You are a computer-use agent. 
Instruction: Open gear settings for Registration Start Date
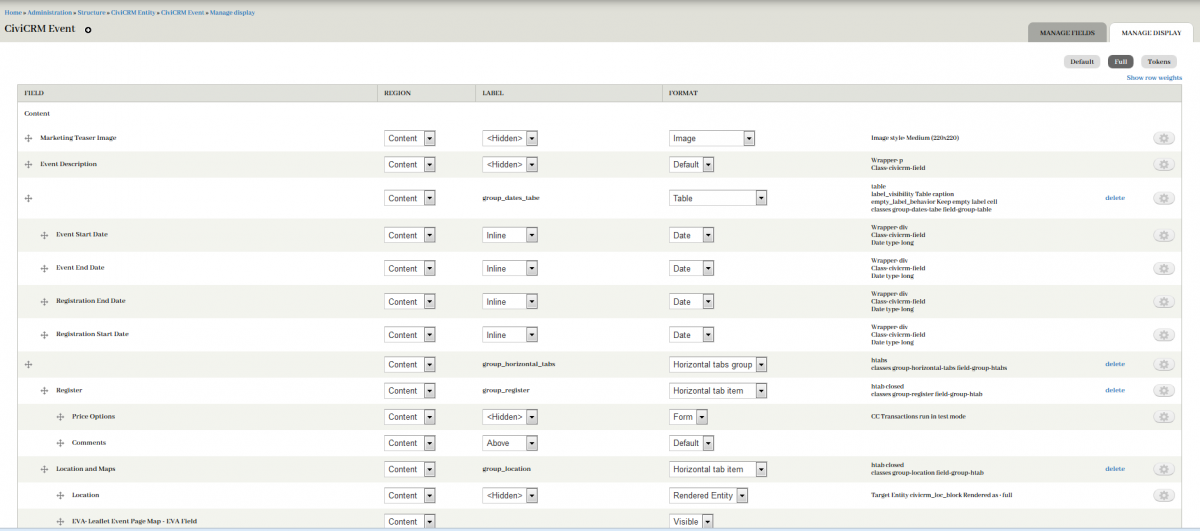click(1163, 335)
